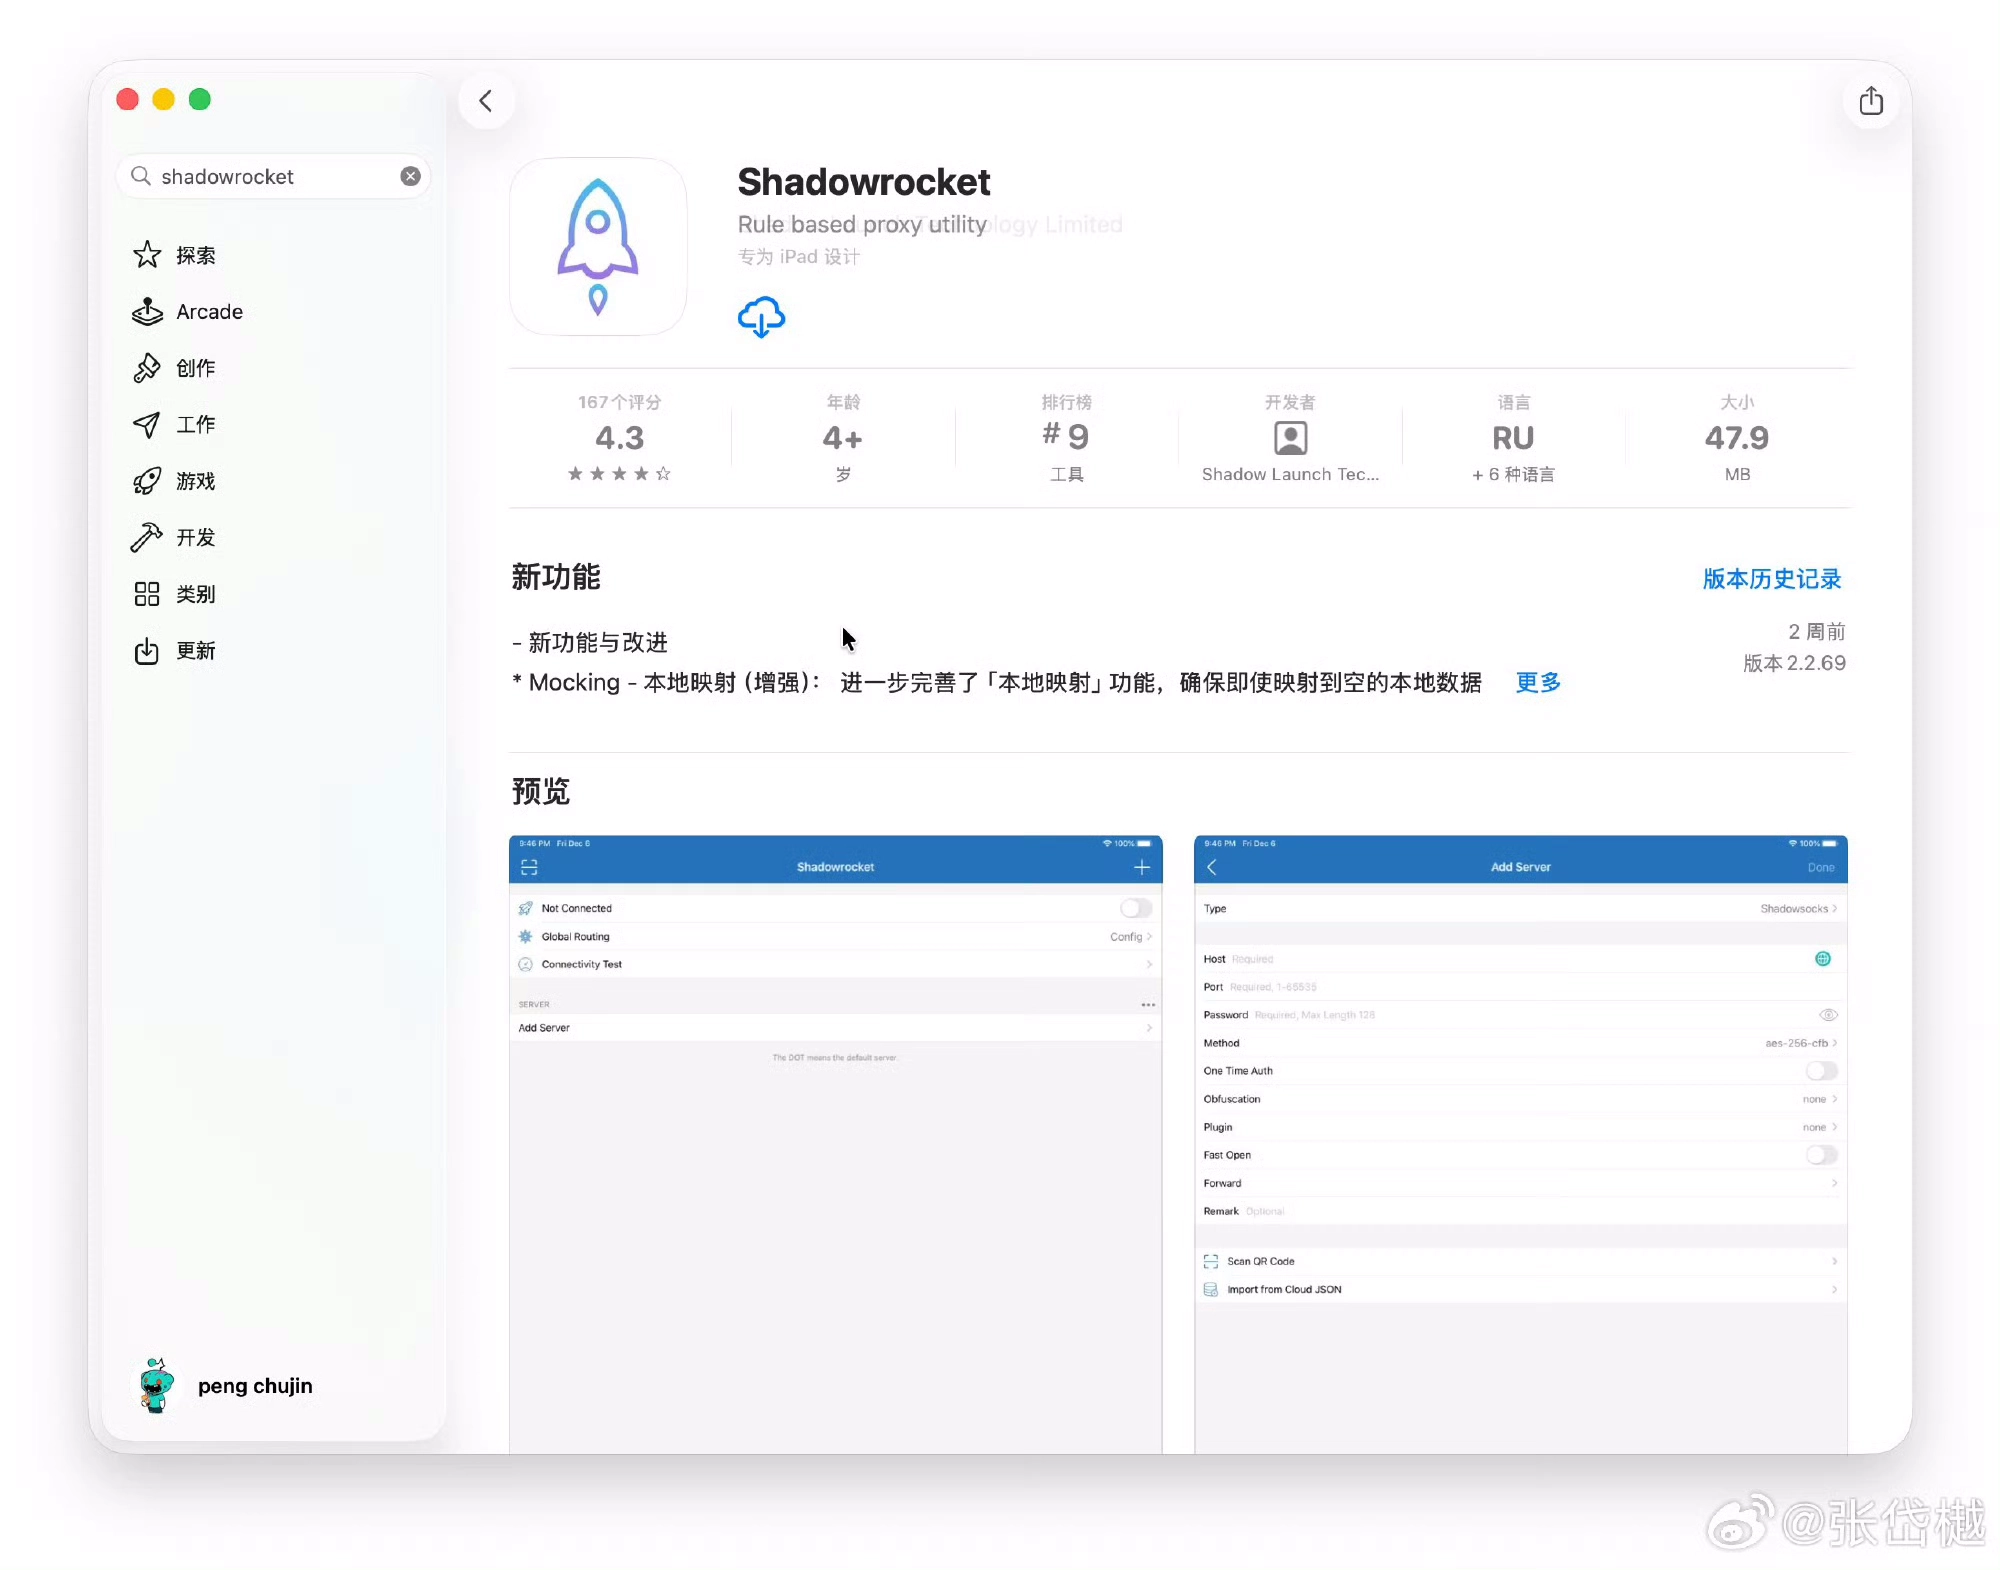2000x1570 pixels.
Task: Click the 工作 paper plane icon
Action: pyautogui.click(x=147, y=425)
